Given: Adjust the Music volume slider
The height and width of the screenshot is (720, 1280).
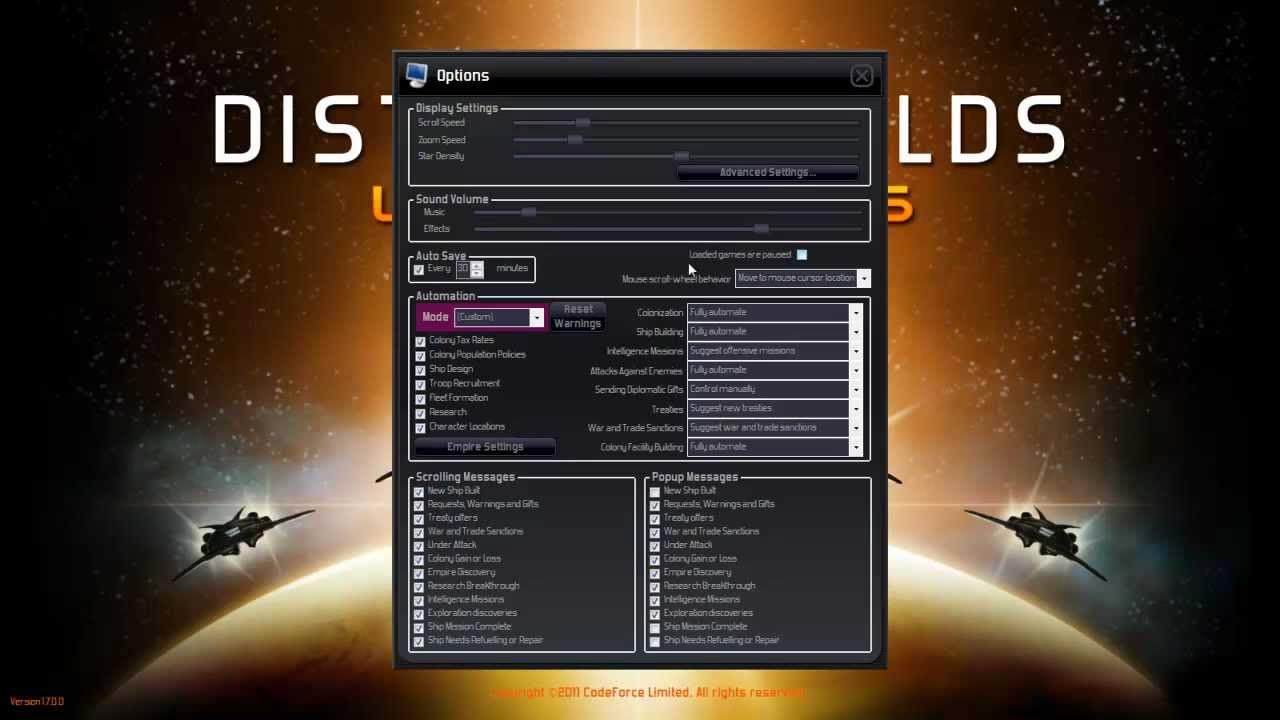Looking at the screenshot, I should [x=529, y=212].
